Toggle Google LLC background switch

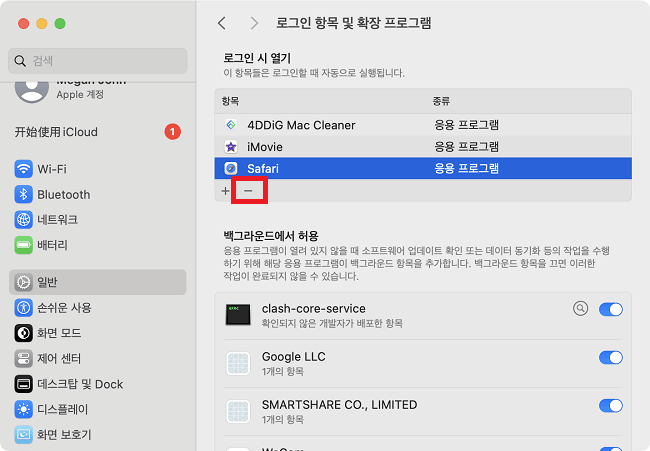(611, 357)
